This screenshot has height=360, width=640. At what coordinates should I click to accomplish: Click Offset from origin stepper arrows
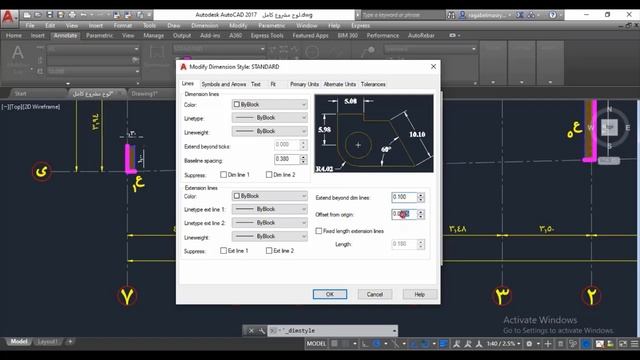coord(421,214)
